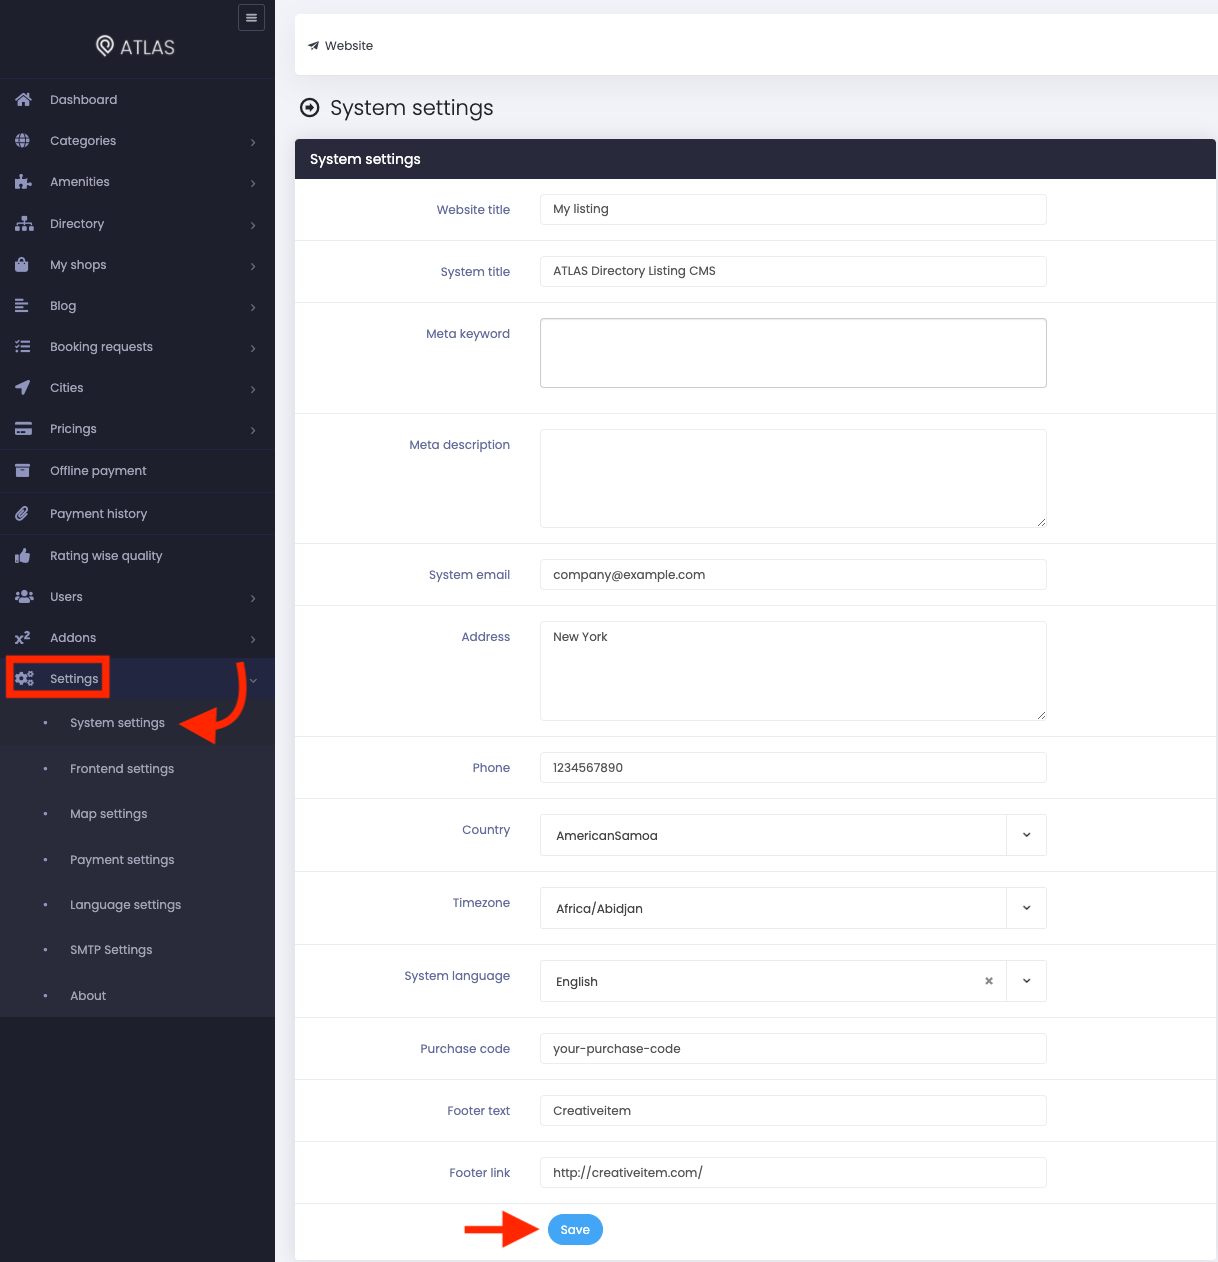Click the Cities arrow icon
The height and width of the screenshot is (1262, 1218).
coord(22,388)
